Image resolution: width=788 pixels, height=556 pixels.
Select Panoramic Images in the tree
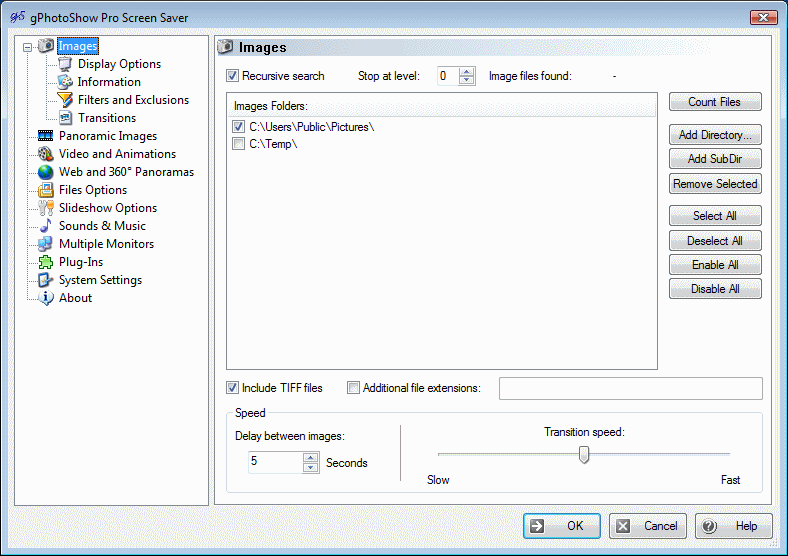point(108,136)
